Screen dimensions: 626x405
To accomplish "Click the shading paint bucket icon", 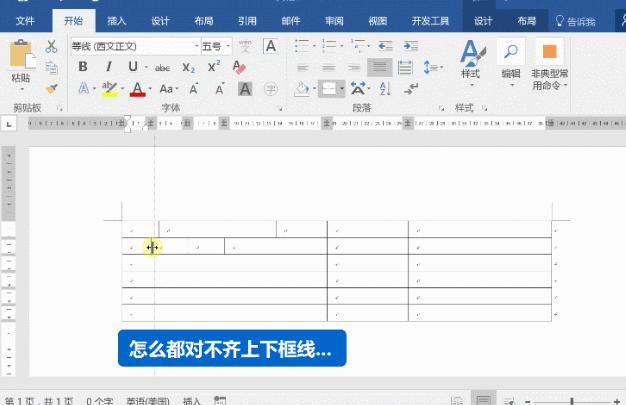I will click(302, 89).
